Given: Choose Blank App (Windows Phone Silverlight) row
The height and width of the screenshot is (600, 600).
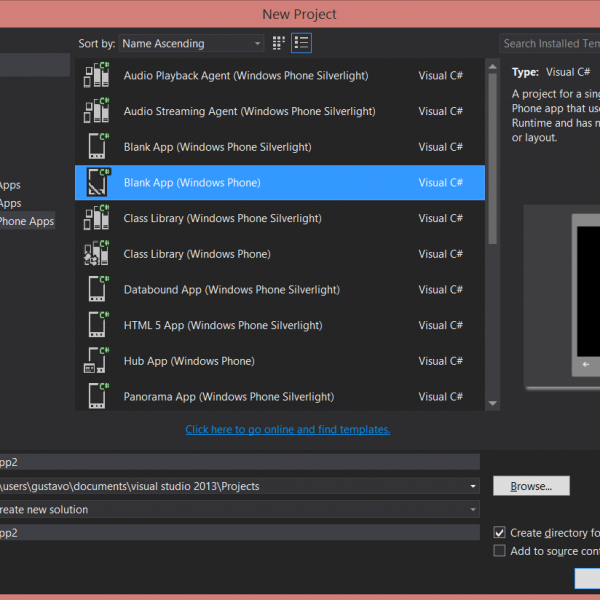Looking at the screenshot, I should [x=280, y=147].
